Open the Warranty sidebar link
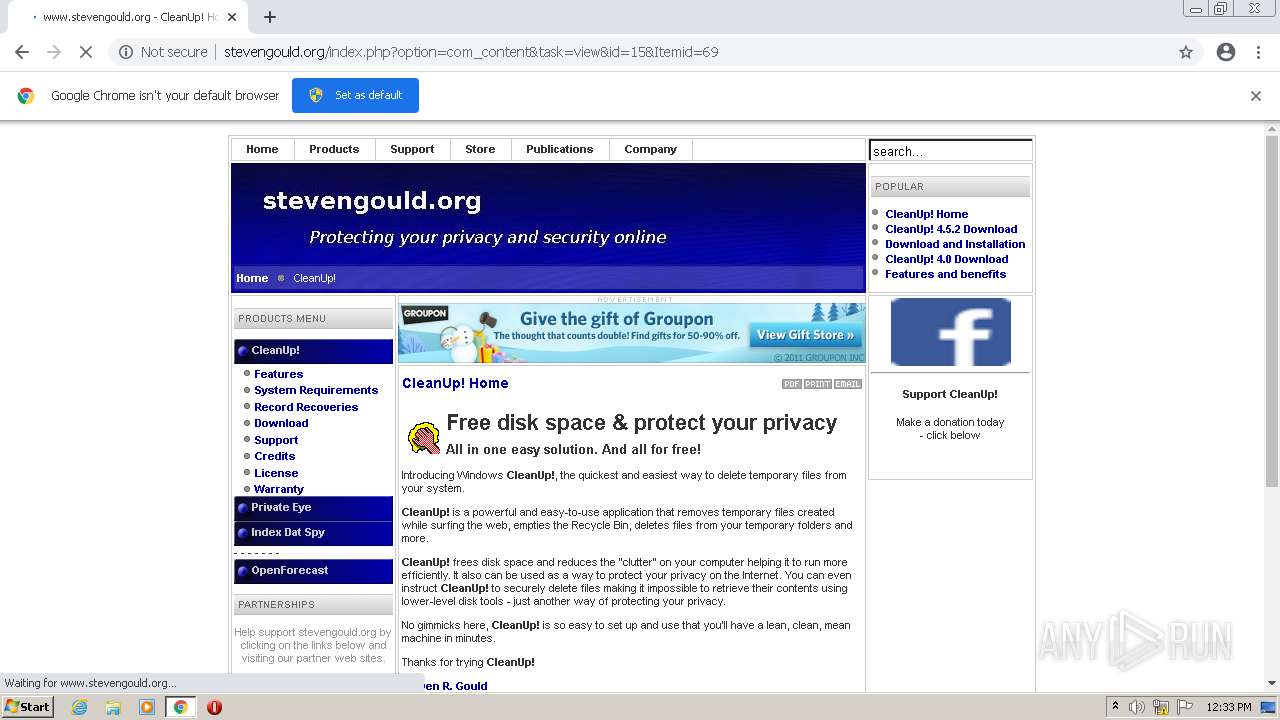This screenshot has width=1280, height=720. point(279,489)
